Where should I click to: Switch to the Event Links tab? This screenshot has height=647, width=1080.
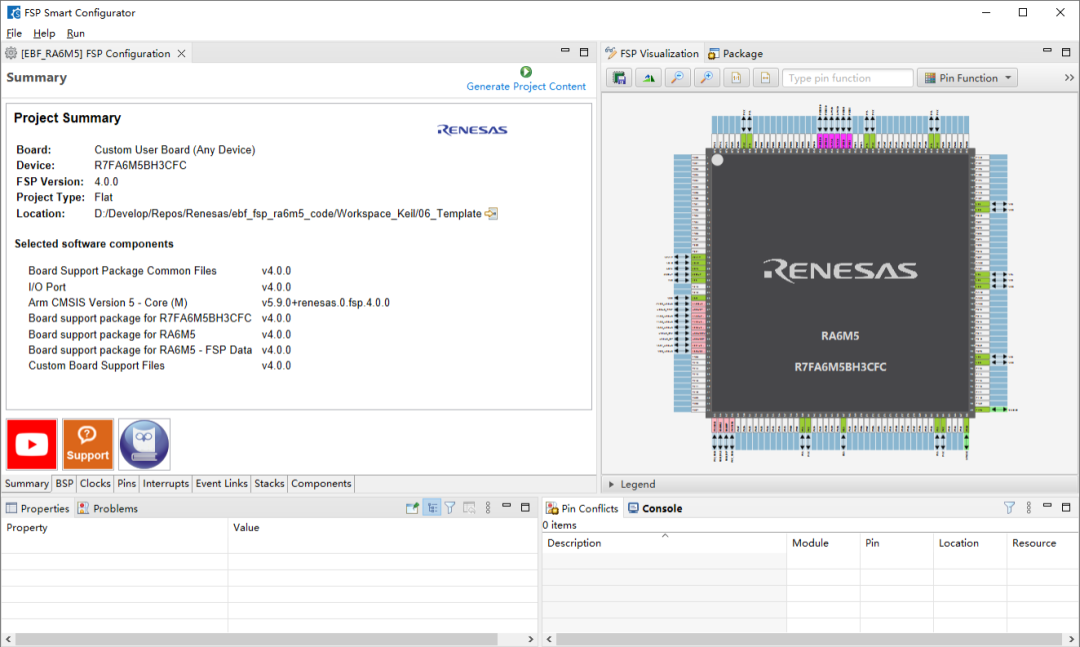[222, 484]
